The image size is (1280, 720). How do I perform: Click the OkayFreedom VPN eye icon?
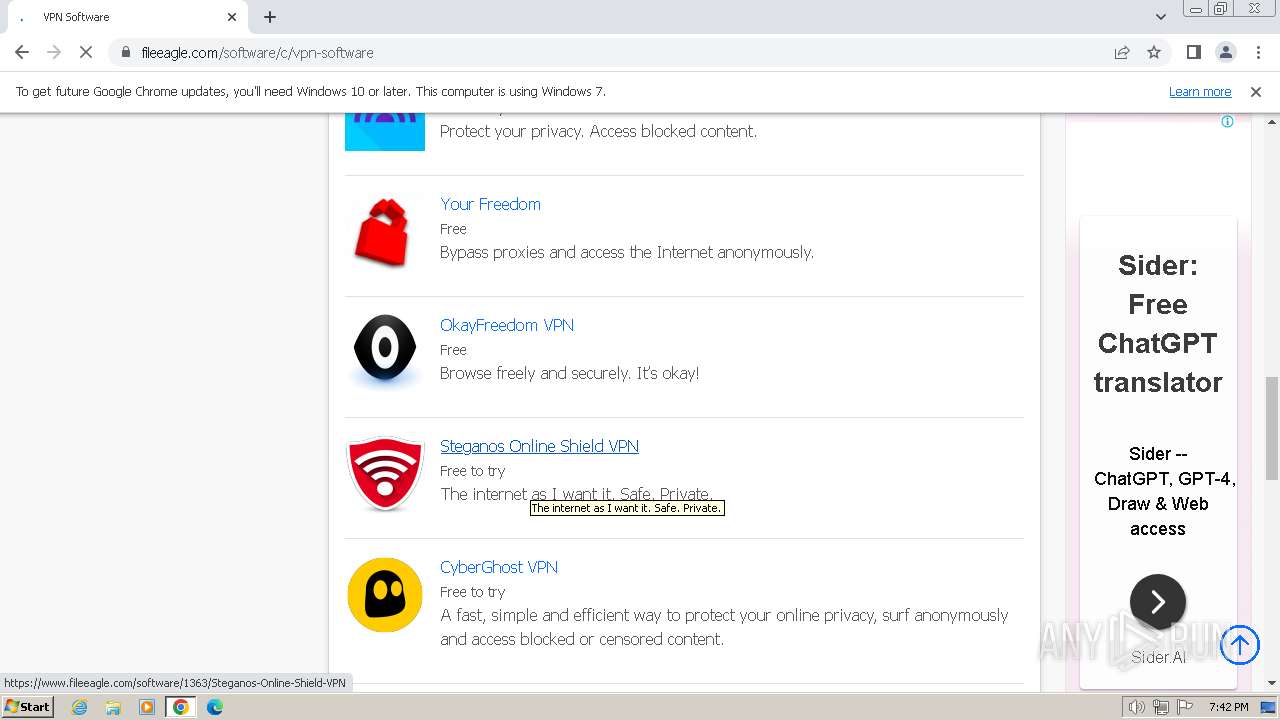pyautogui.click(x=385, y=351)
